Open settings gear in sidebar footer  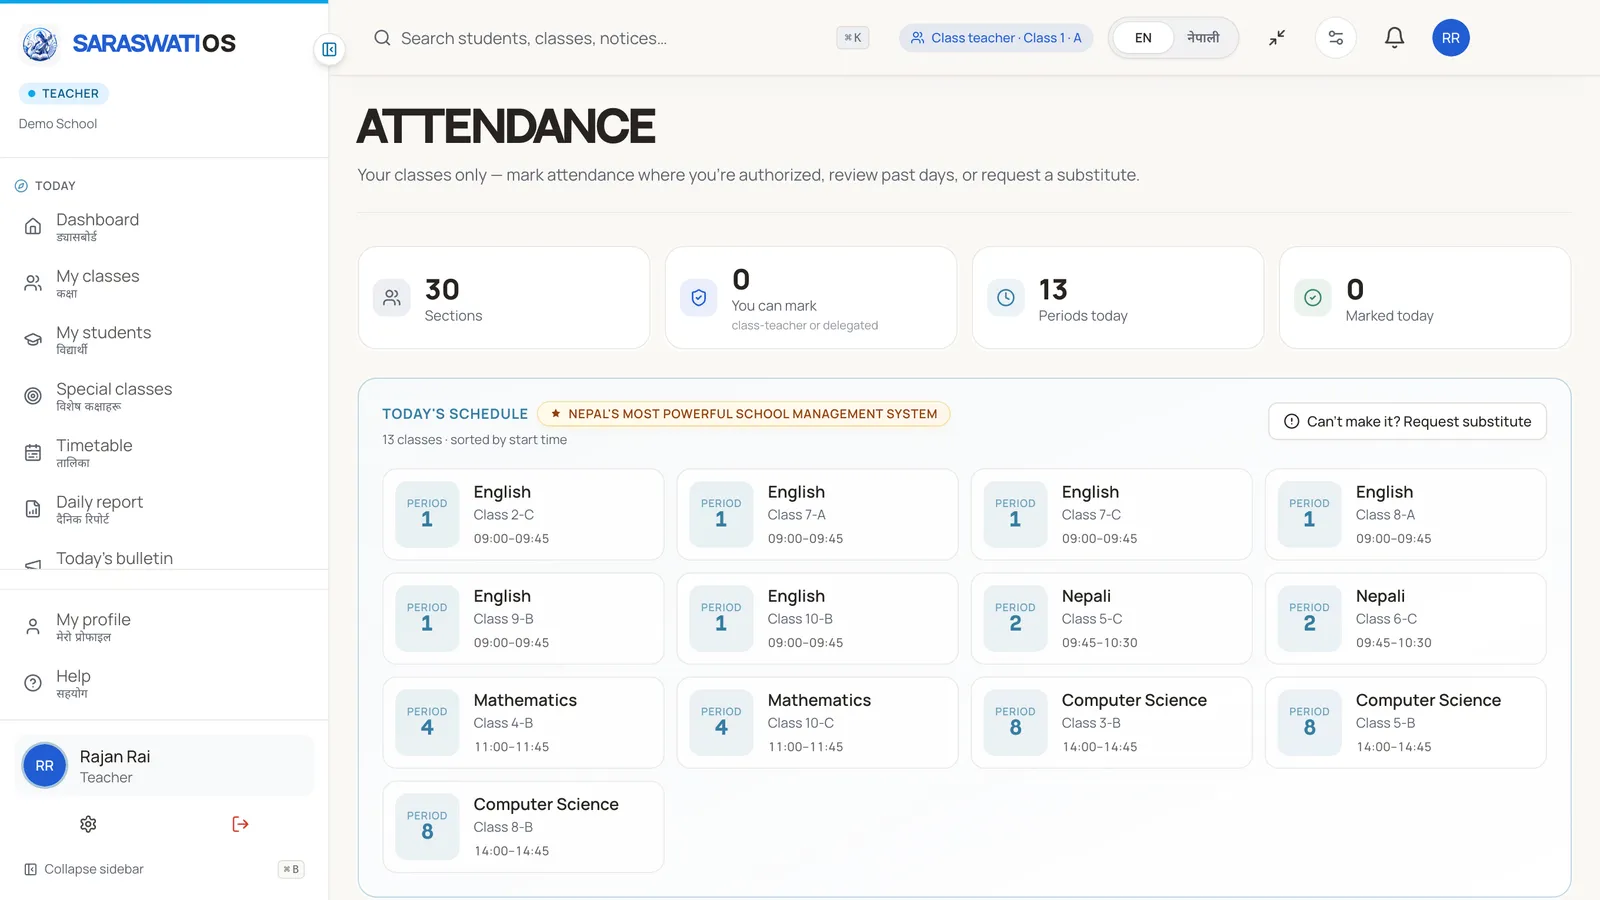pyautogui.click(x=88, y=824)
